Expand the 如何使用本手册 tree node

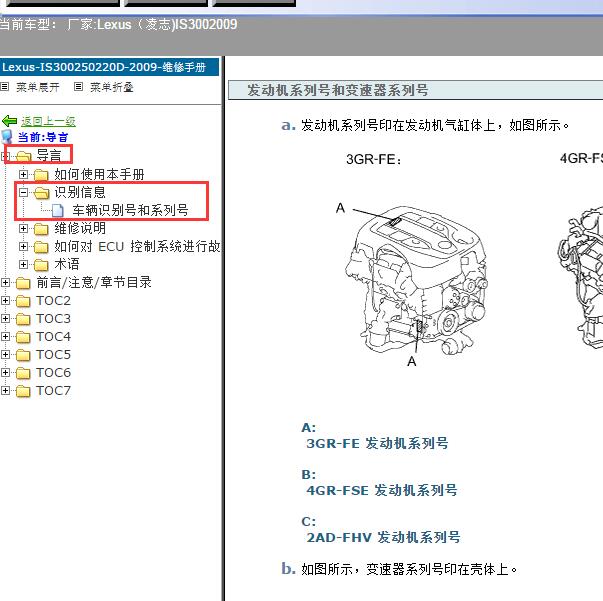(24, 174)
